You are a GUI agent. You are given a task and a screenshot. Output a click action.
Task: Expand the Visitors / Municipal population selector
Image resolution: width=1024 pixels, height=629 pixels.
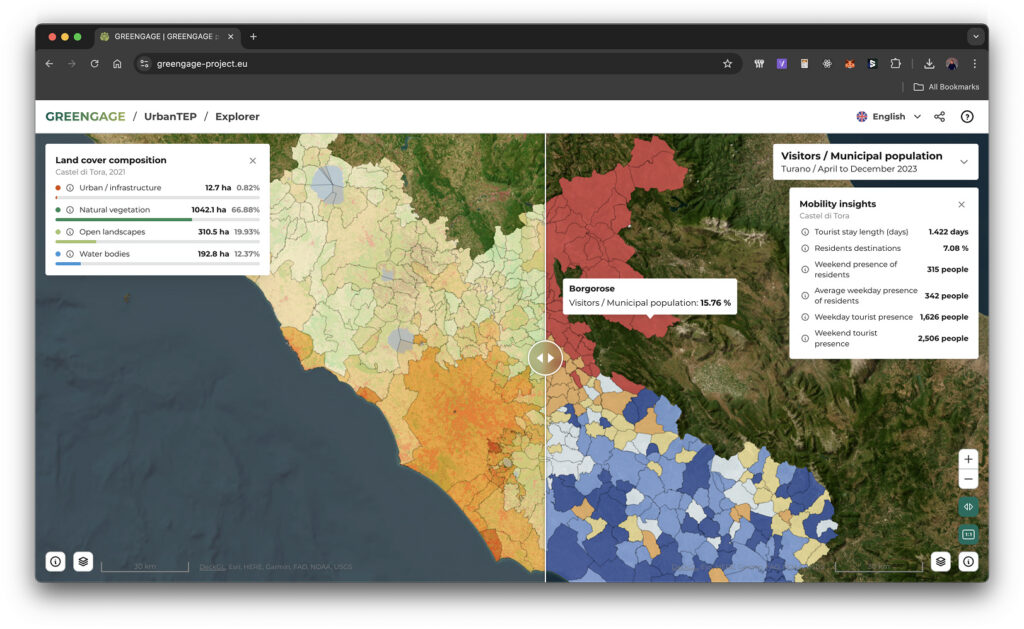point(964,161)
